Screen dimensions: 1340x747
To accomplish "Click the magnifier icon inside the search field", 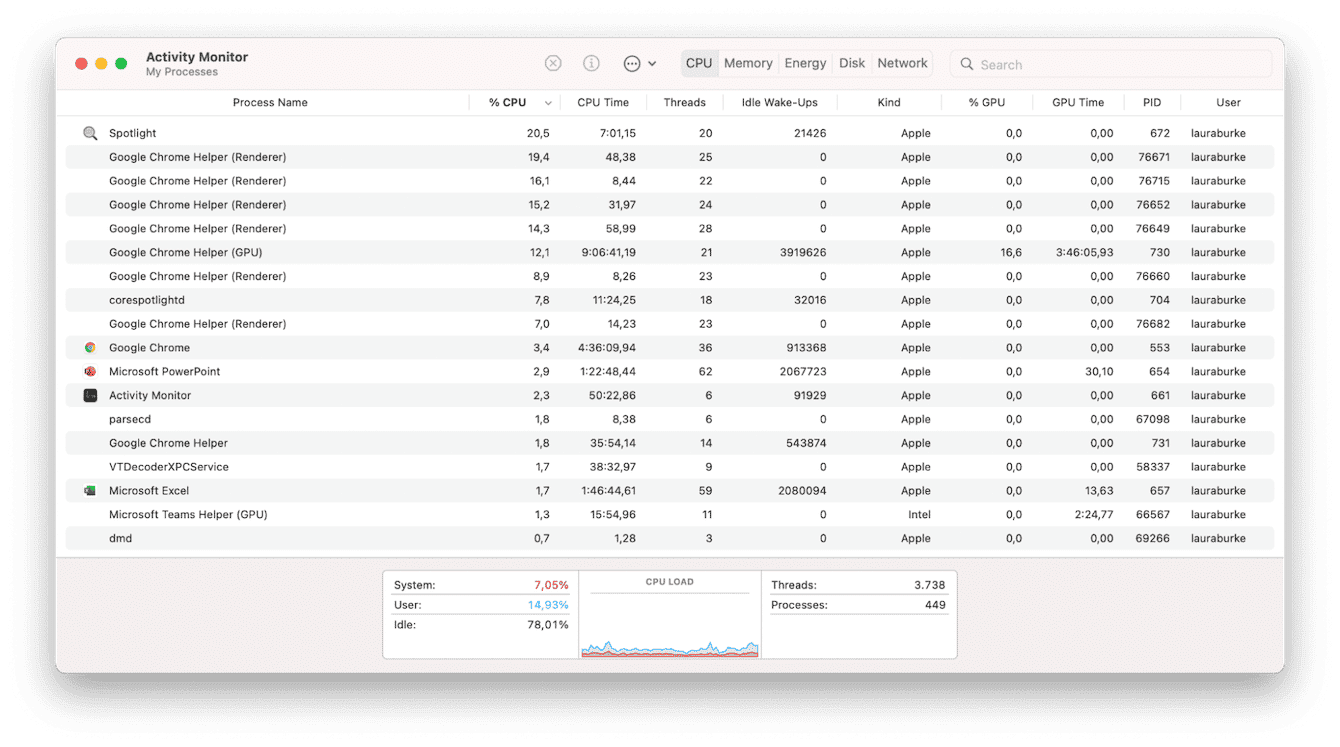I will pyautogui.click(x=966, y=64).
